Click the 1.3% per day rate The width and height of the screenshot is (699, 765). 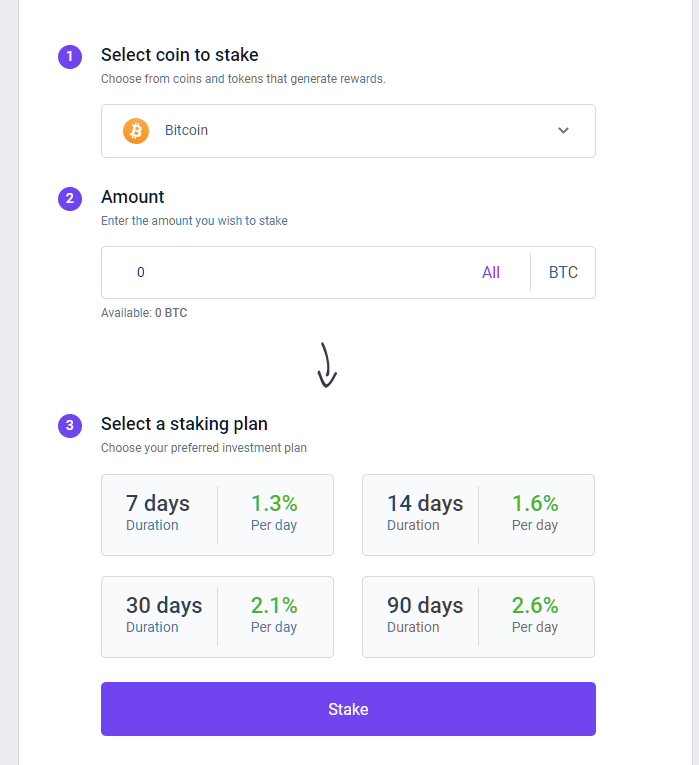click(x=274, y=503)
